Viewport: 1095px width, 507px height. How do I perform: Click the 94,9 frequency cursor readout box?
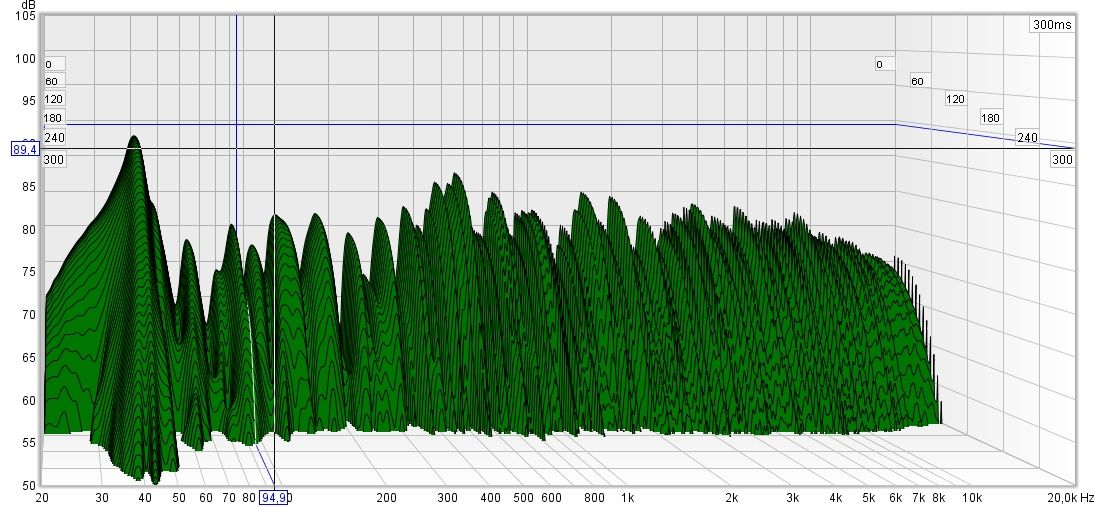pyautogui.click(x=274, y=498)
